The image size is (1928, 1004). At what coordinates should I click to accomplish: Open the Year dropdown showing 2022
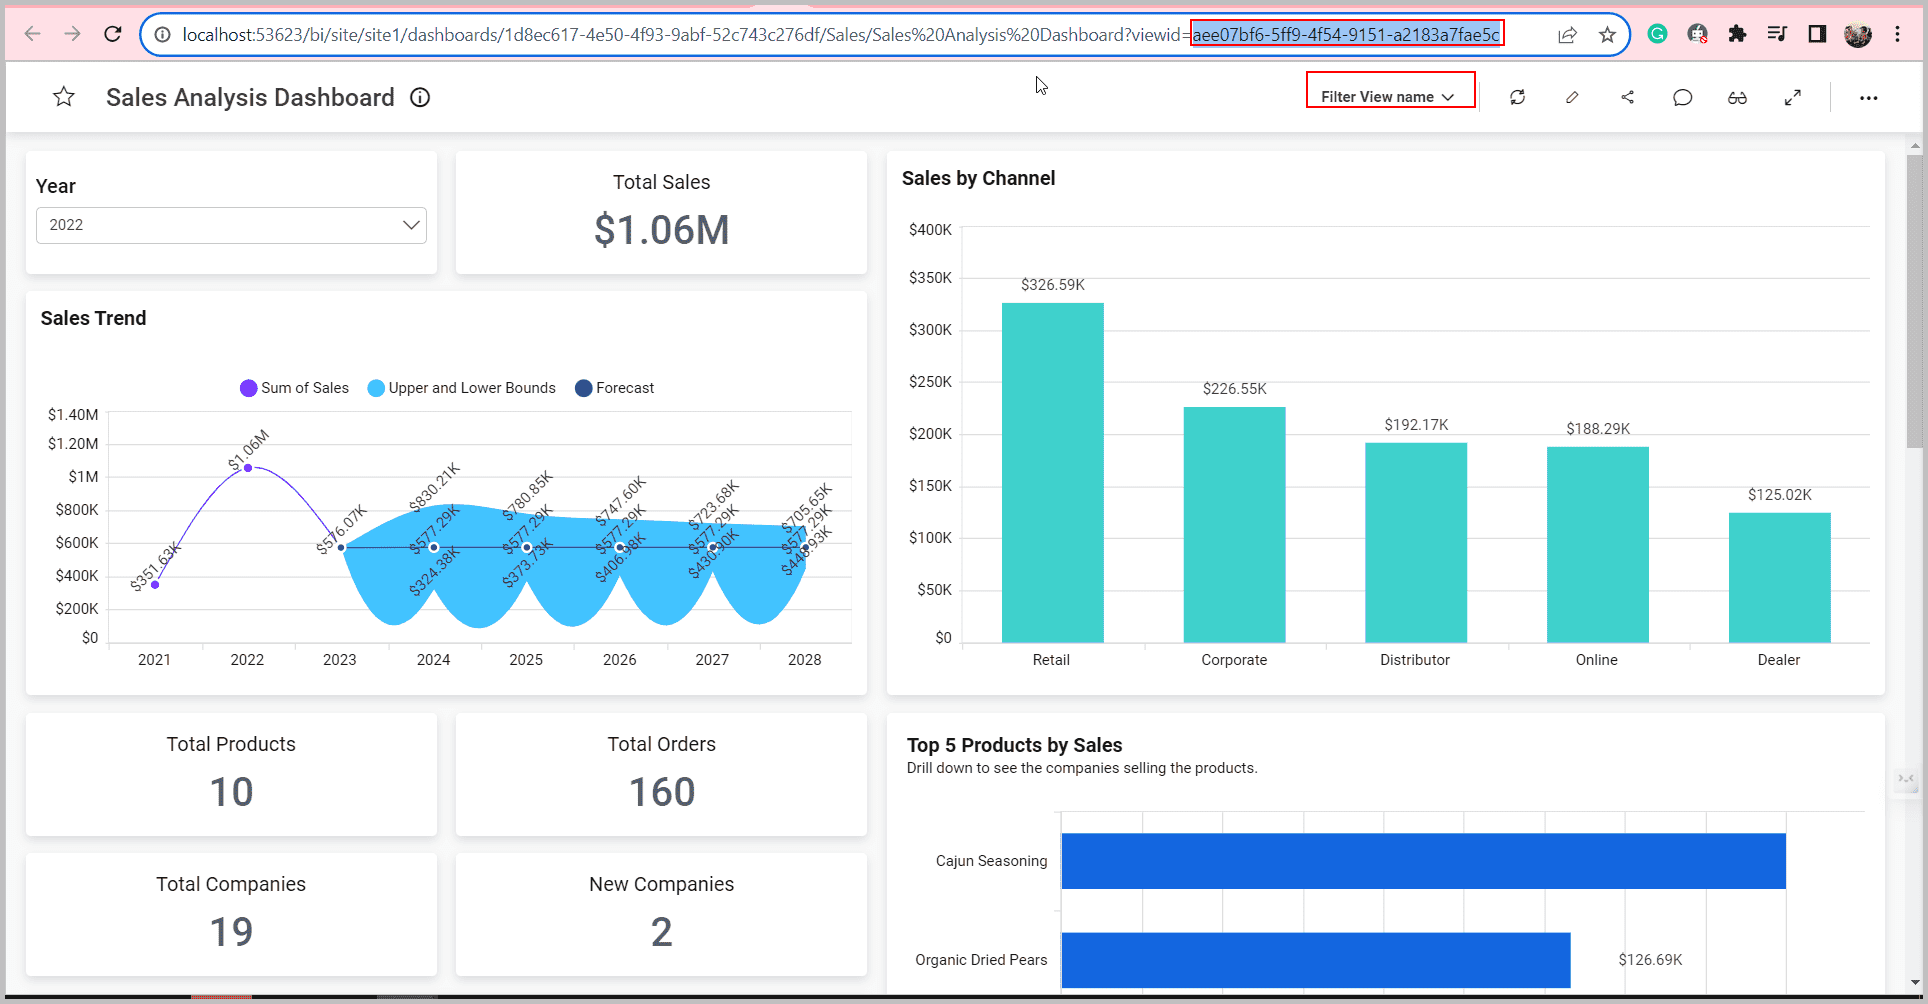(231, 225)
